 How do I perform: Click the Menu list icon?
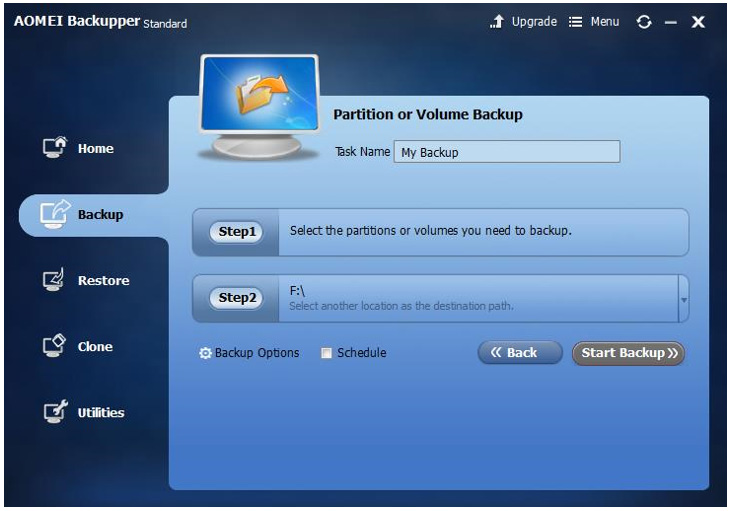[575, 22]
